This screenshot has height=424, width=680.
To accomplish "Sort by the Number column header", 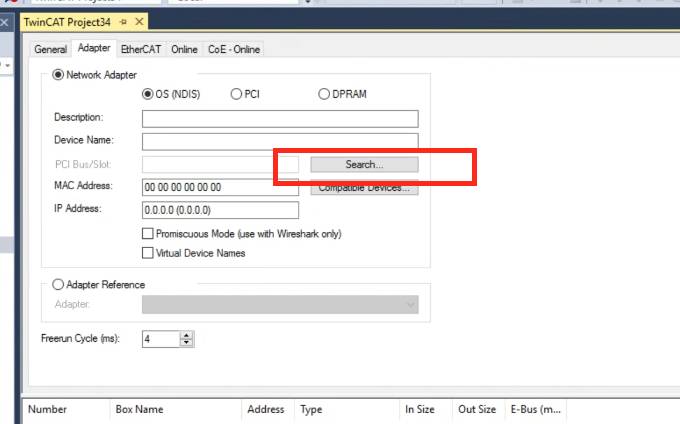I will pyautogui.click(x=66, y=409).
